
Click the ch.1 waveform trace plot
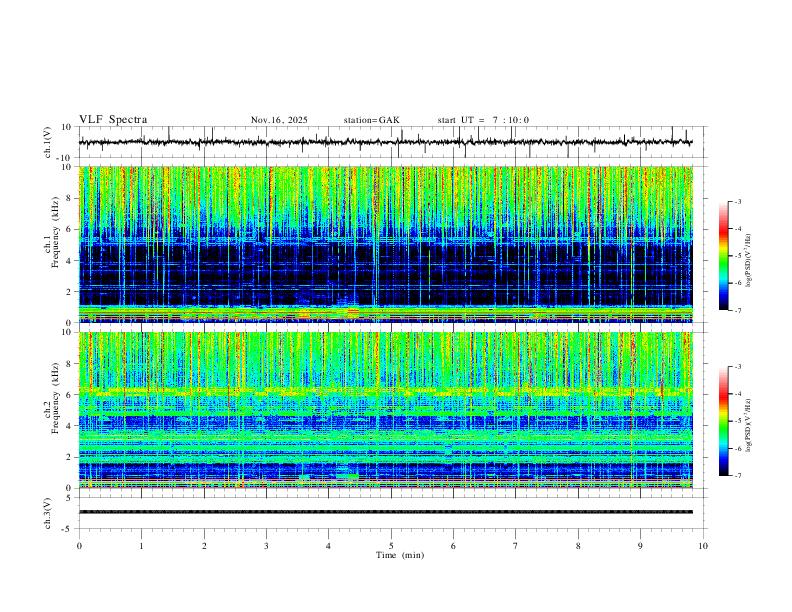point(386,142)
